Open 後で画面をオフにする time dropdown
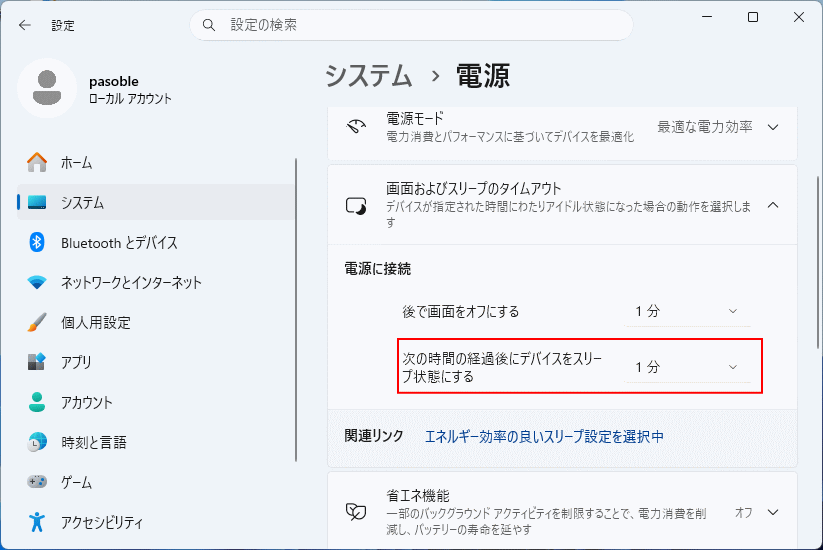This screenshot has width=823, height=550. point(688,311)
